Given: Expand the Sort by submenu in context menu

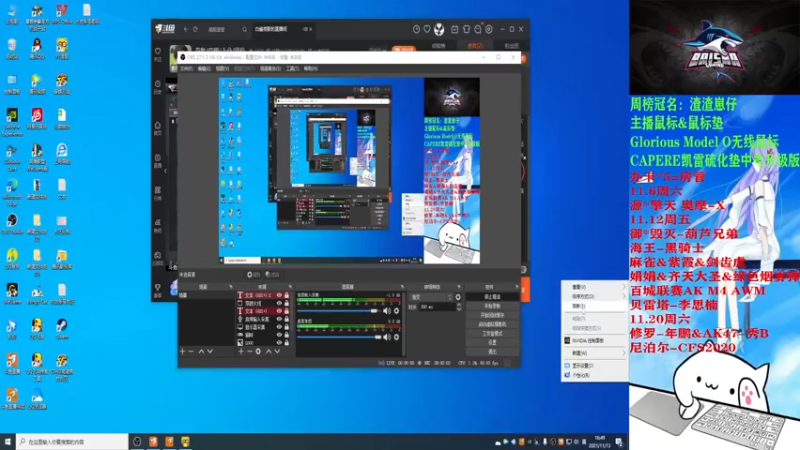Looking at the screenshot, I should (594, 296).
